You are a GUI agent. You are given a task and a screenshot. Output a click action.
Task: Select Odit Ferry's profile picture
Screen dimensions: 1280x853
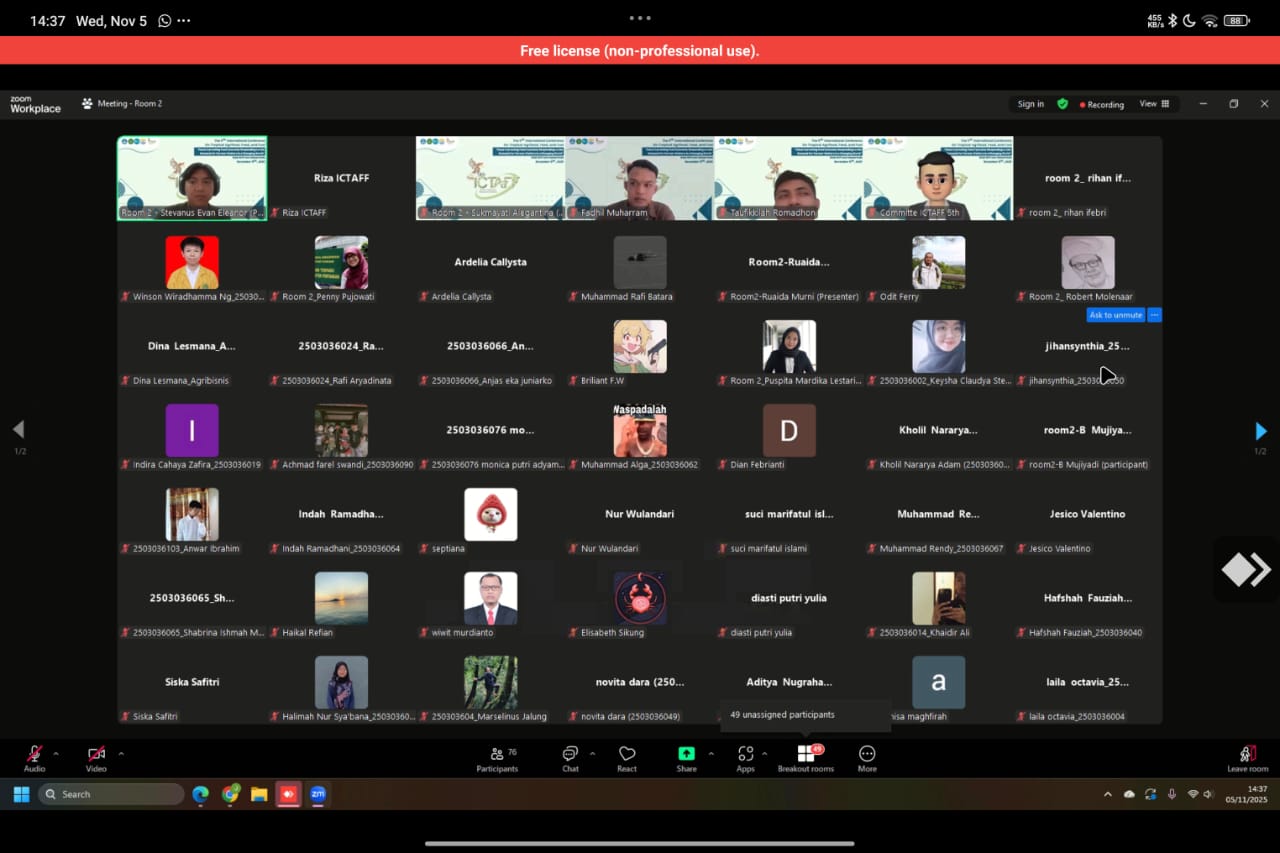(938, 262)
